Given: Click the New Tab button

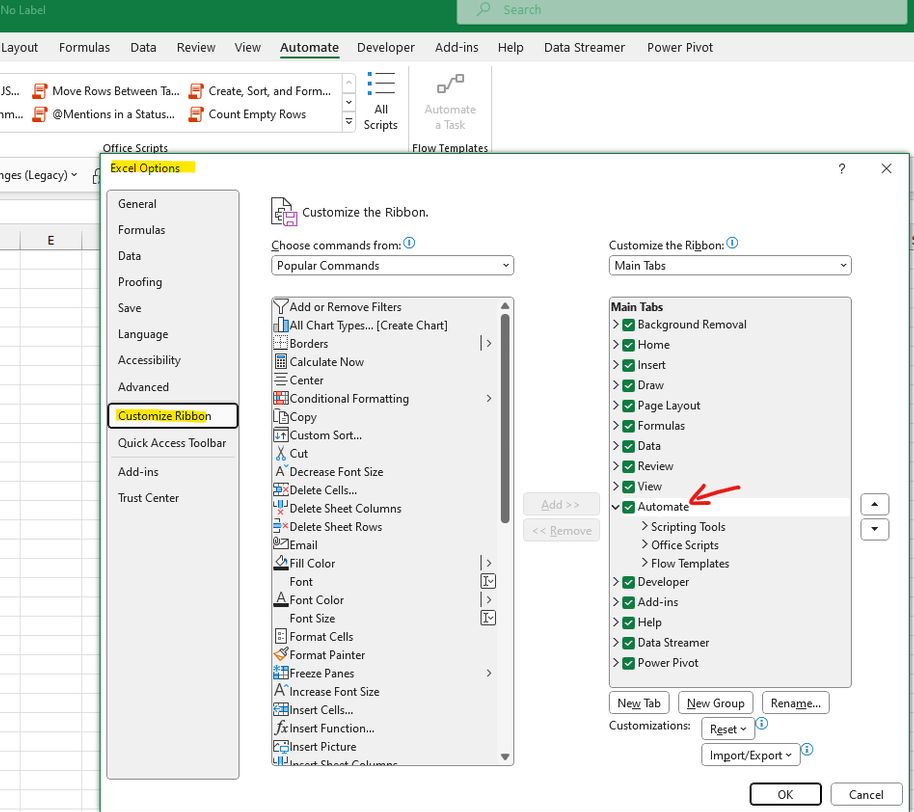Looking at the screenshot, I should point(639,703).
